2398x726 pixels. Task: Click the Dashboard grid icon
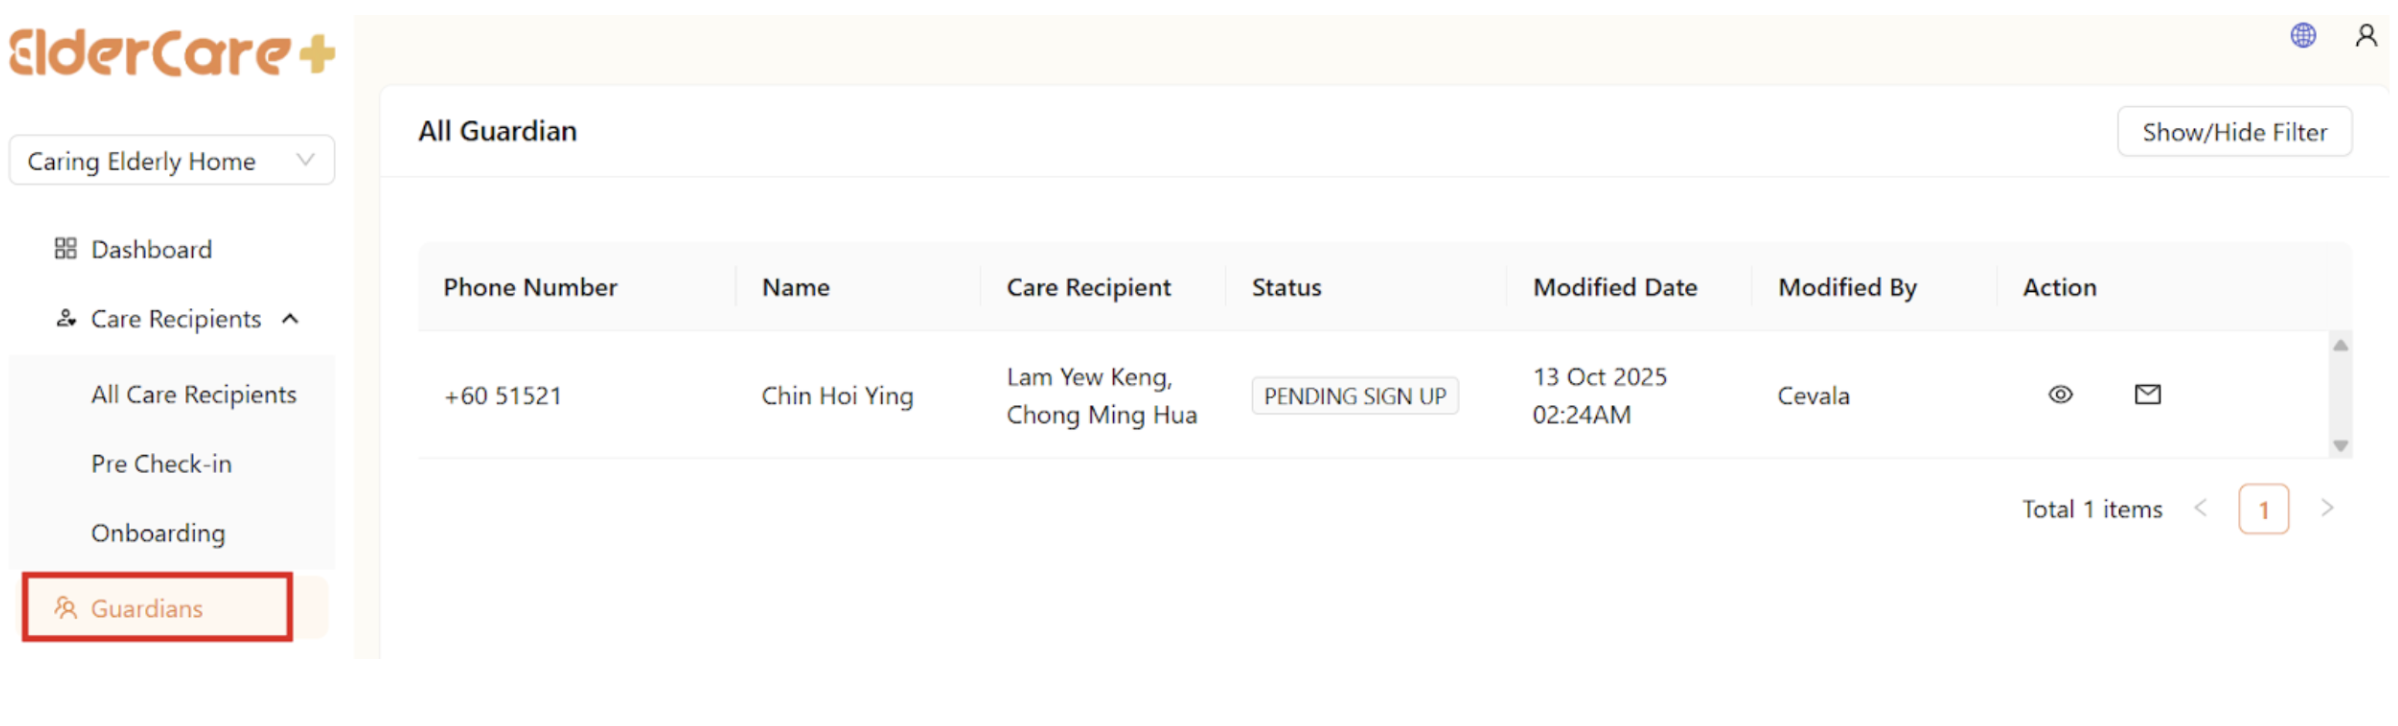tap(66, 249)
